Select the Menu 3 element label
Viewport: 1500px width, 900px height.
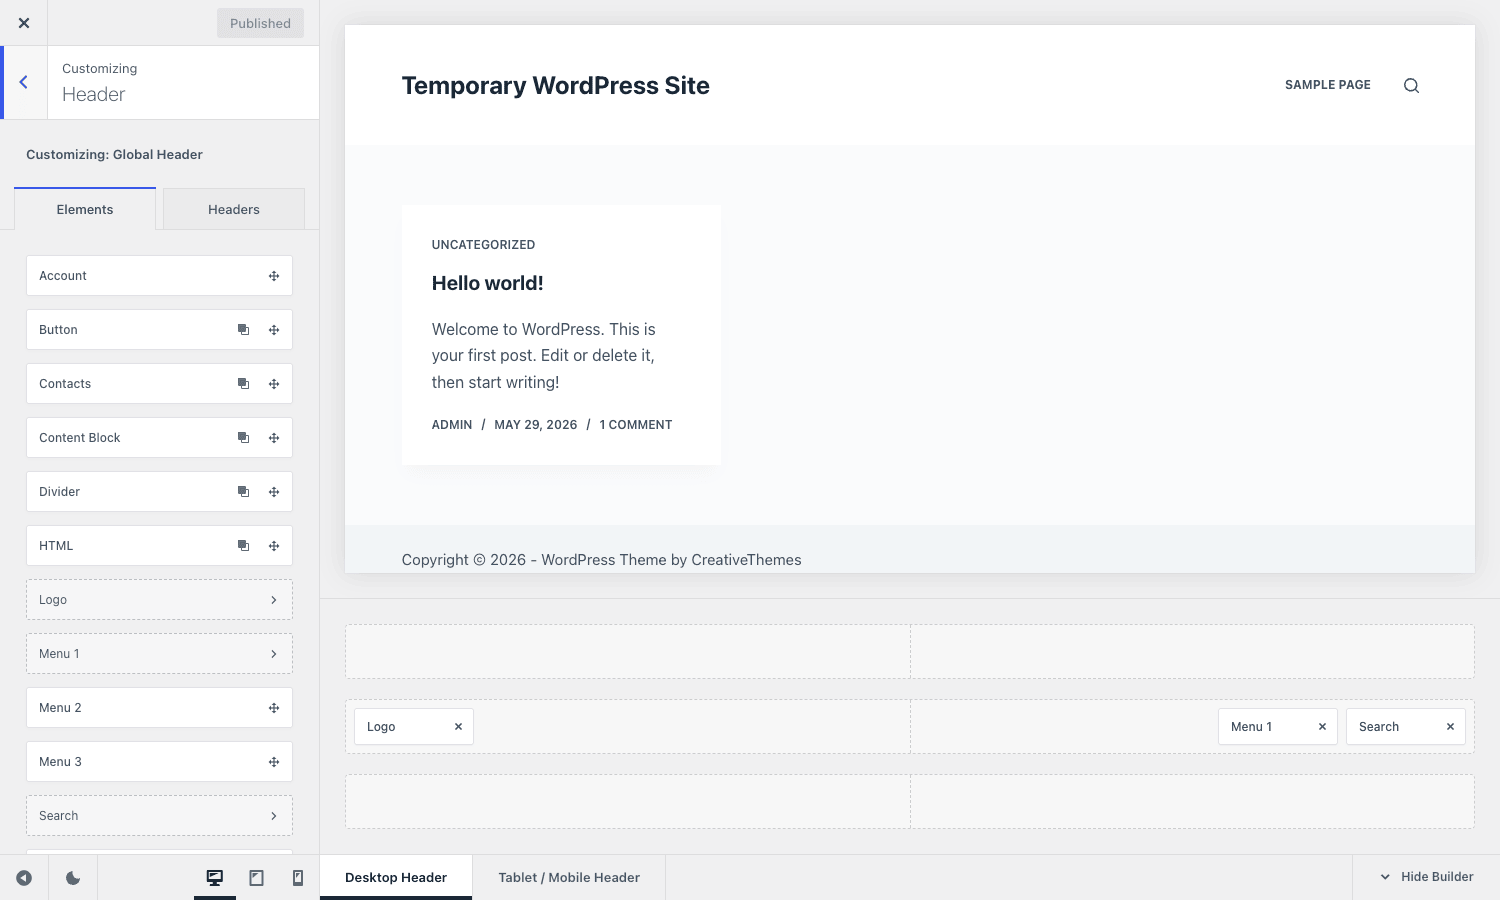tap(60, 762)
